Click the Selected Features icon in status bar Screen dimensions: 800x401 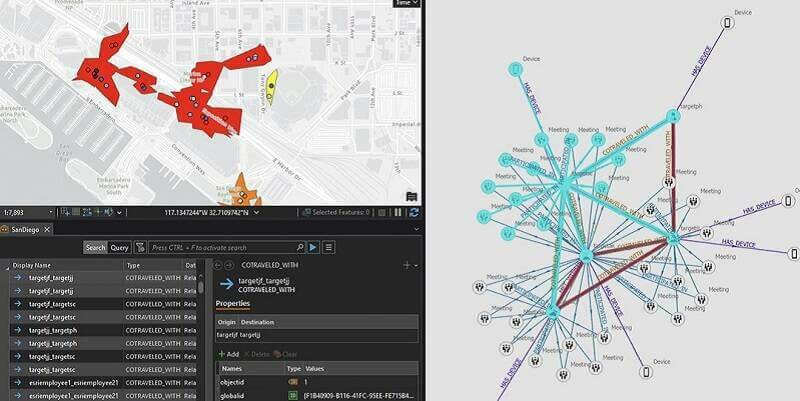(307, 212)
